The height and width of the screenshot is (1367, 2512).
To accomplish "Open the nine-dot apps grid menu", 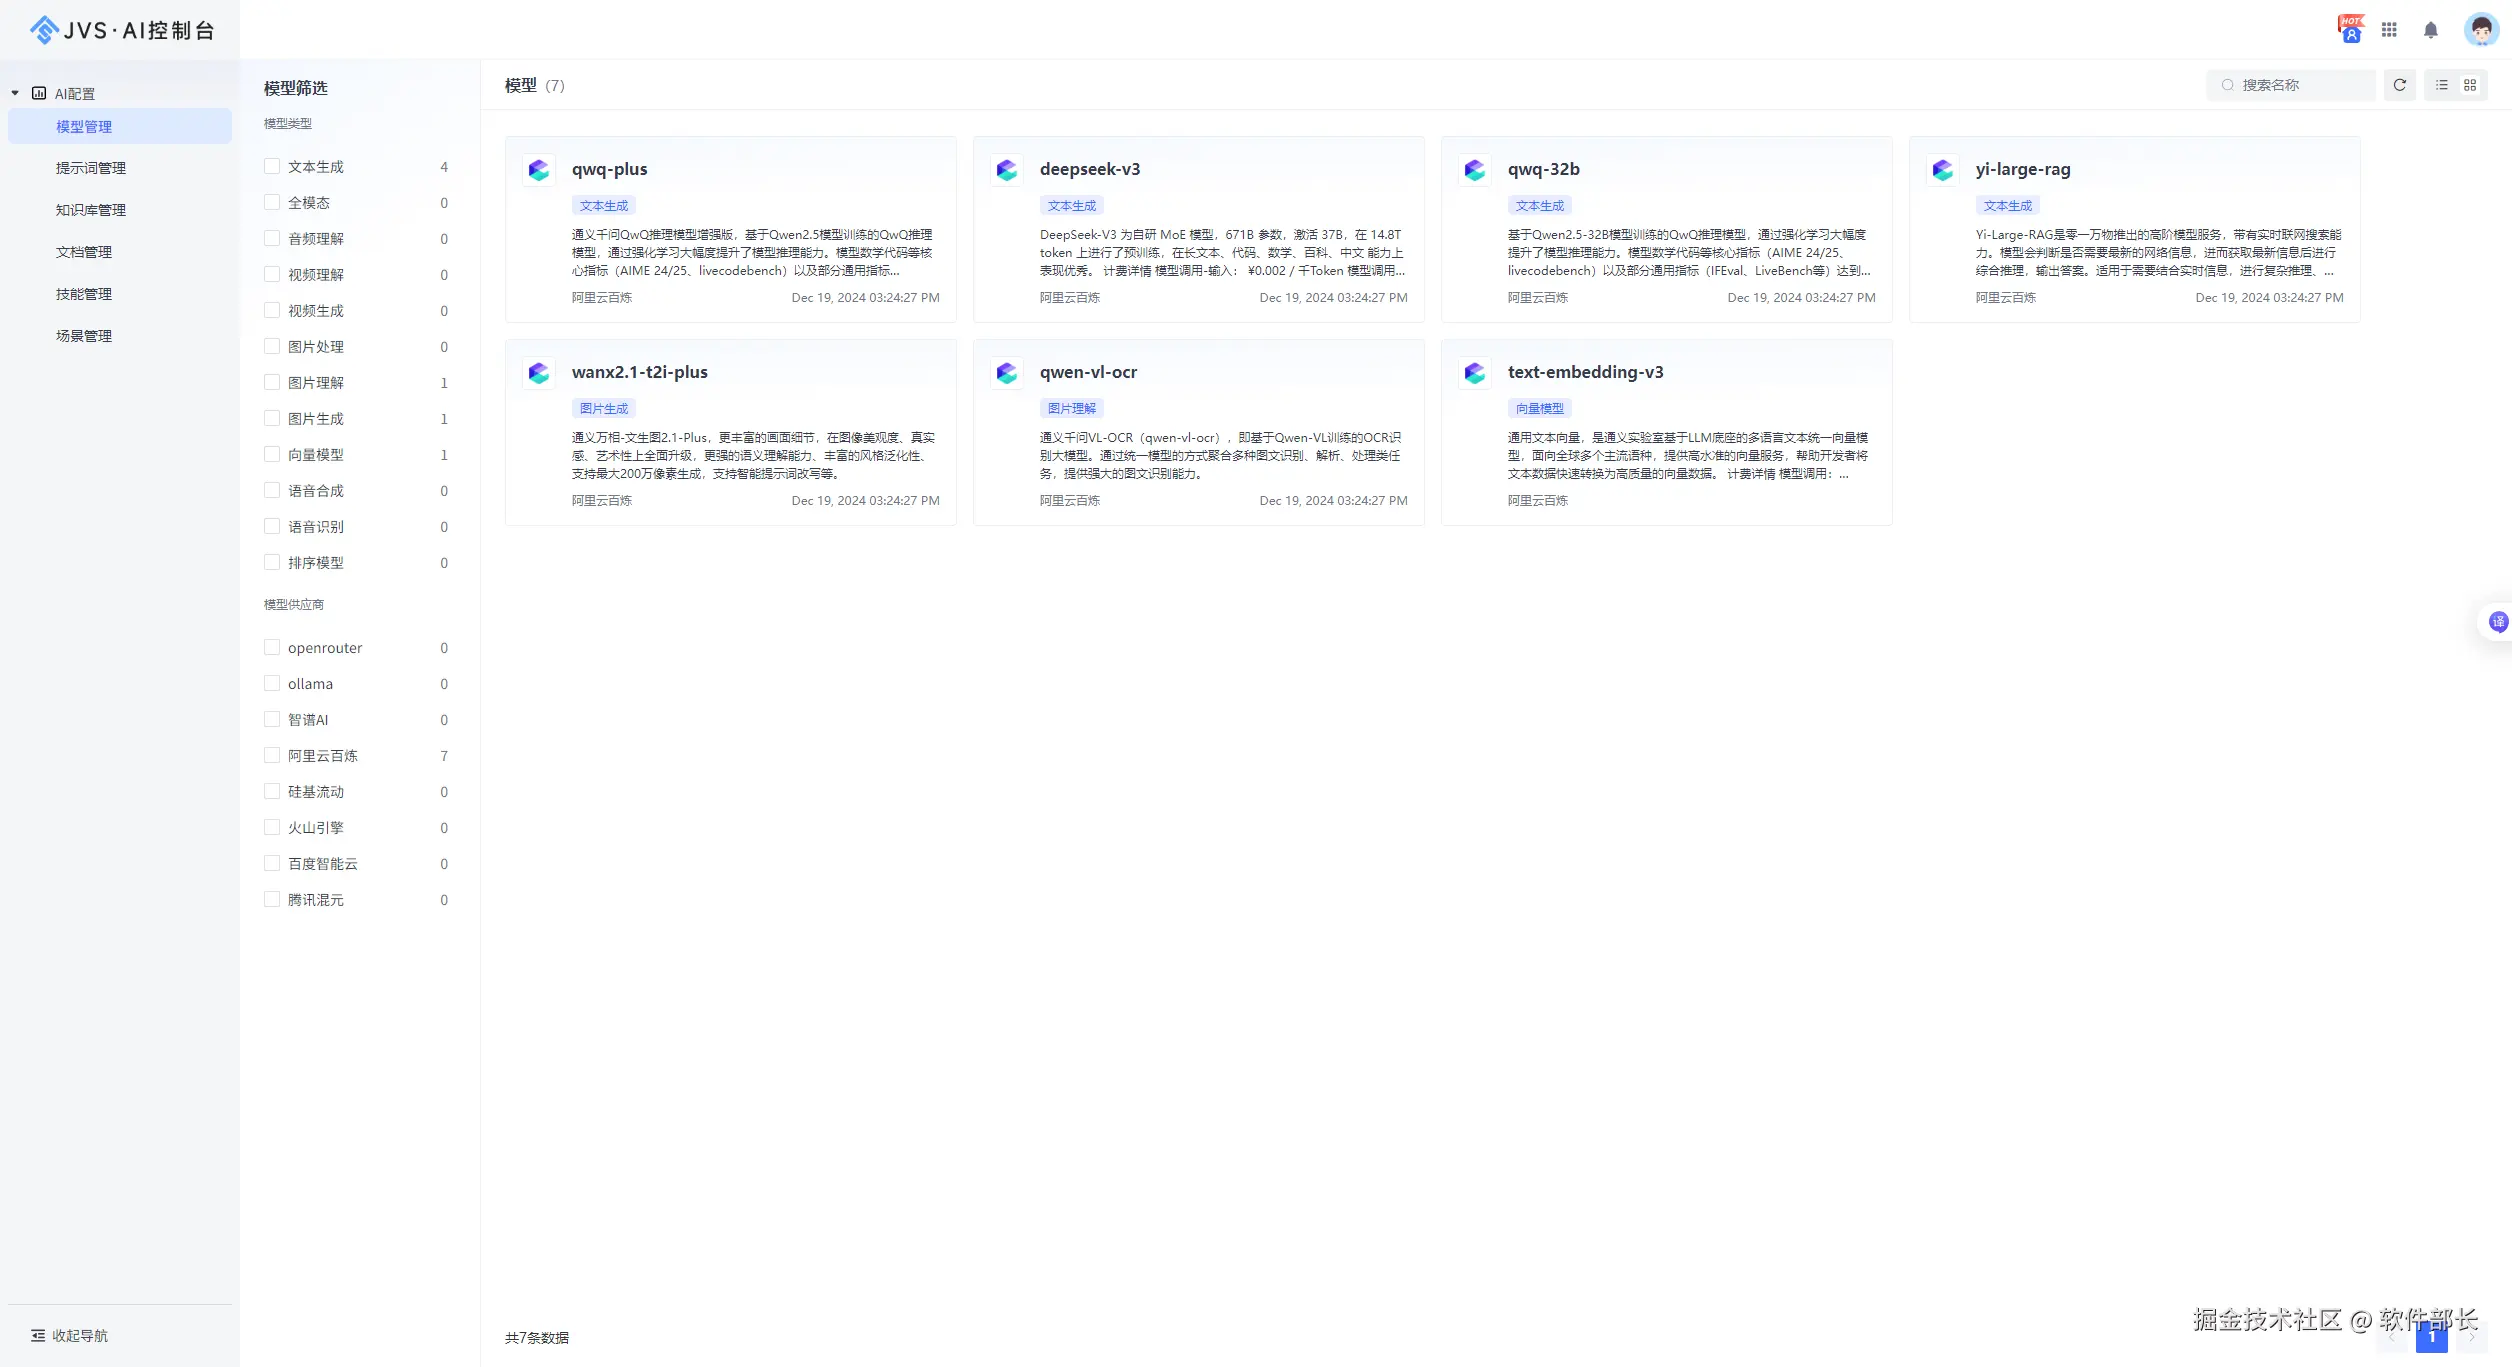I will pos(2389,30).
